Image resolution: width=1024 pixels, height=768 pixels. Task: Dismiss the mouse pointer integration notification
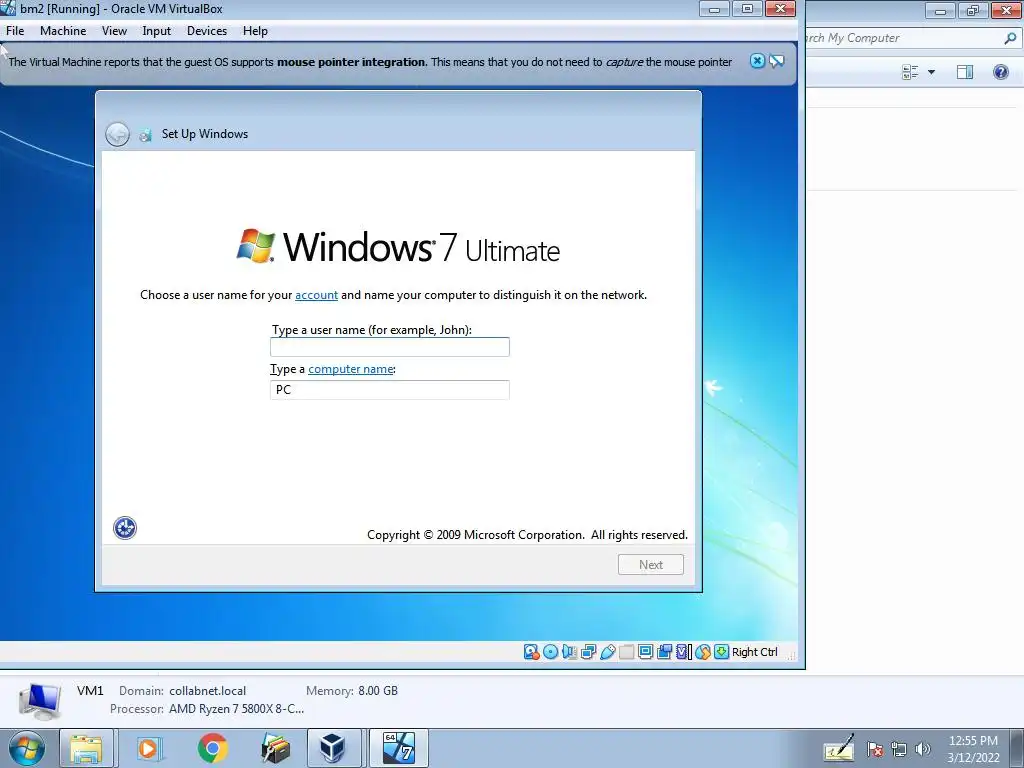point(757,61)
